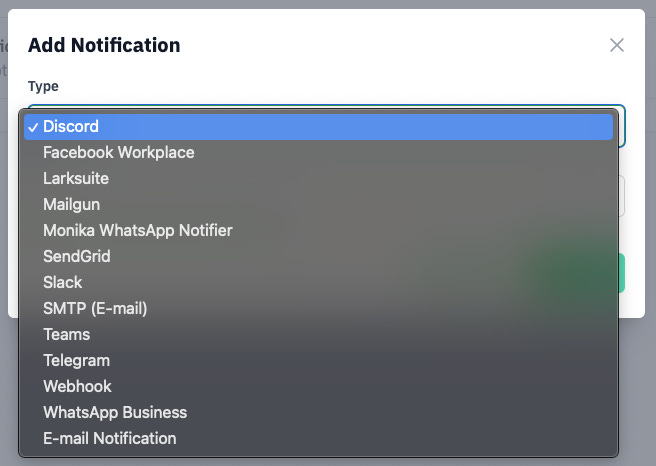The height and width of the screenshot is (466, 656).
Task: Pick Larksuite in the dropdown list
Action: 318,179
